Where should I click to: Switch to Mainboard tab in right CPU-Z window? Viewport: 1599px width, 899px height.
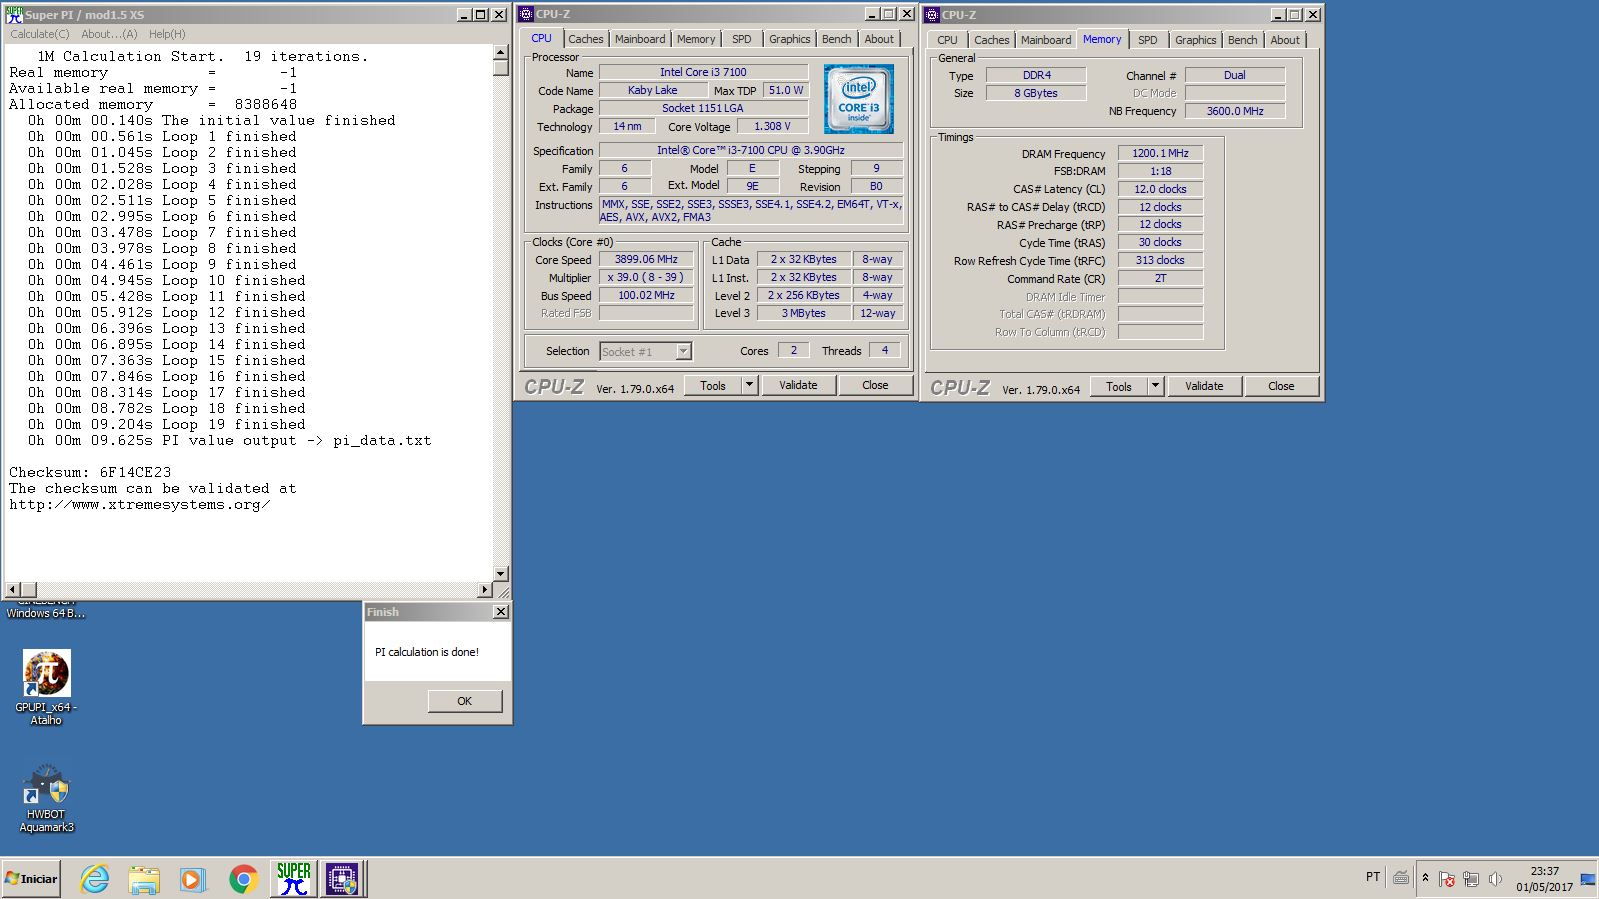tap(1046, 40)
